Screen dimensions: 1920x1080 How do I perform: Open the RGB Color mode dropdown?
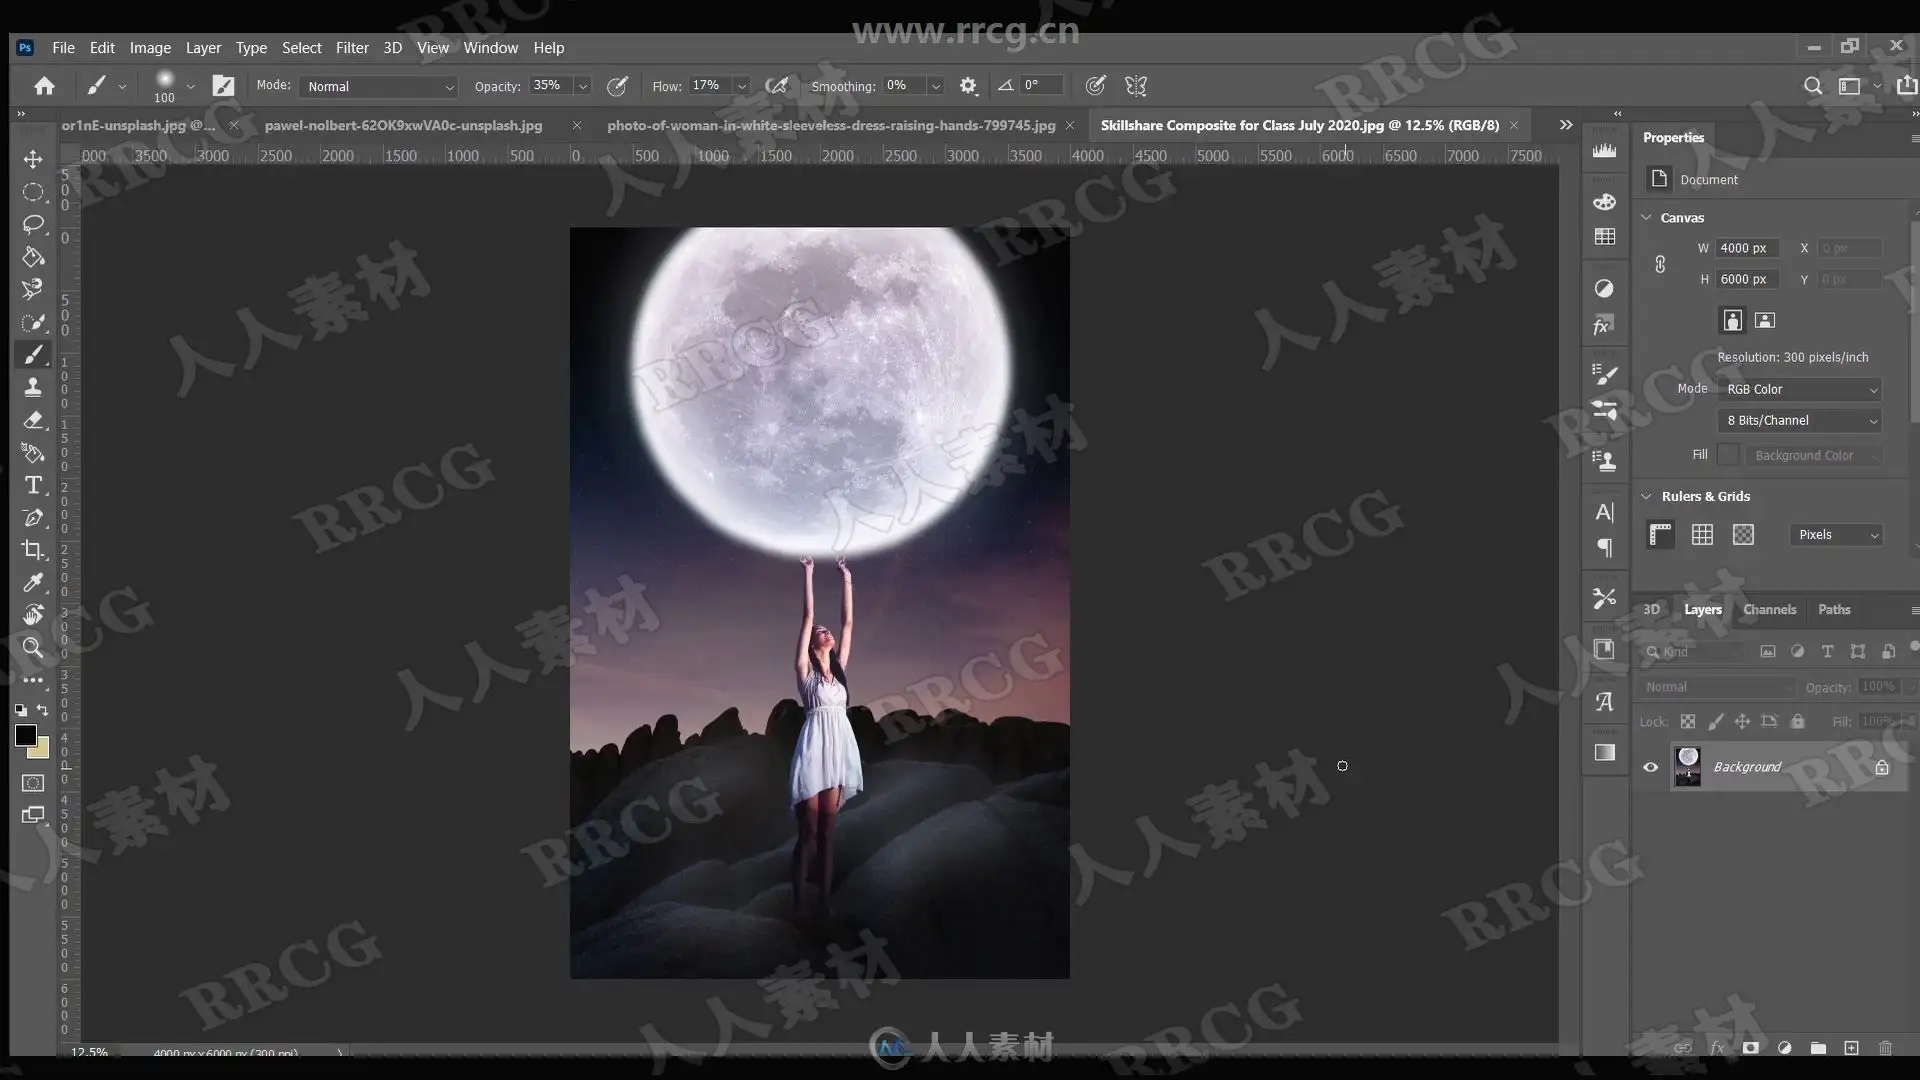(1799, 389)
